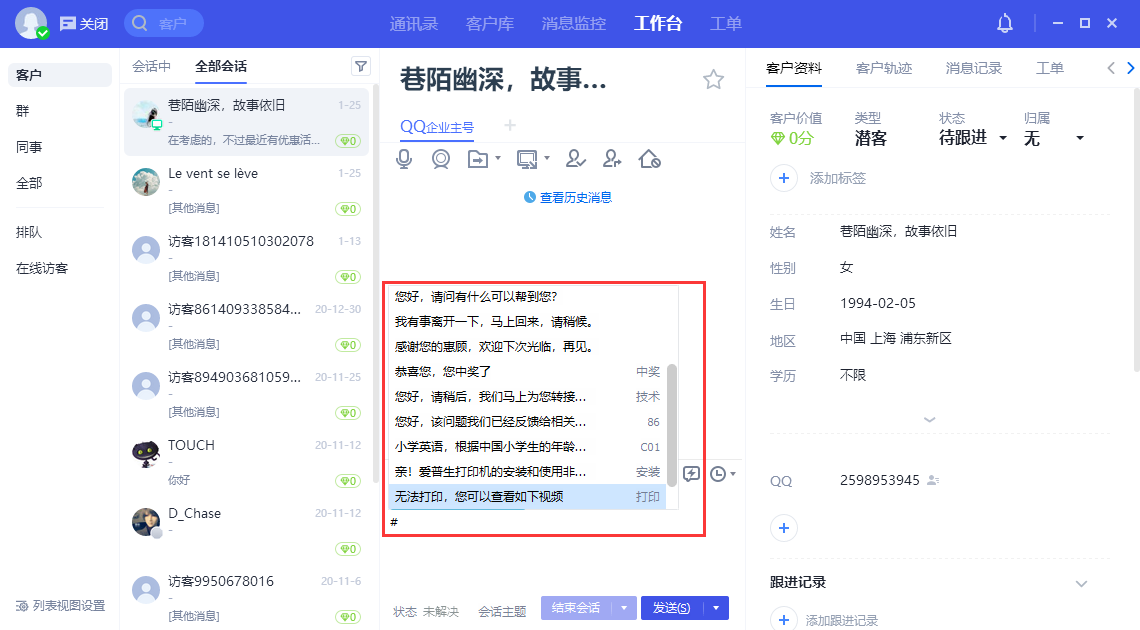The image size is (1140, 630).
Task: Open the 消息监控 top menu
Action: coord(573,23)
